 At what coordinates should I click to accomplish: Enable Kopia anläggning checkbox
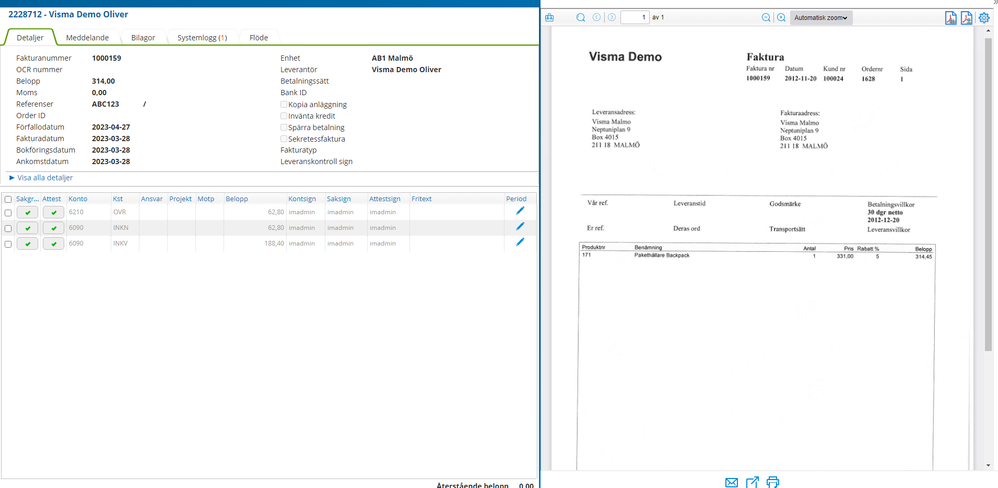[x=284, y=104]
